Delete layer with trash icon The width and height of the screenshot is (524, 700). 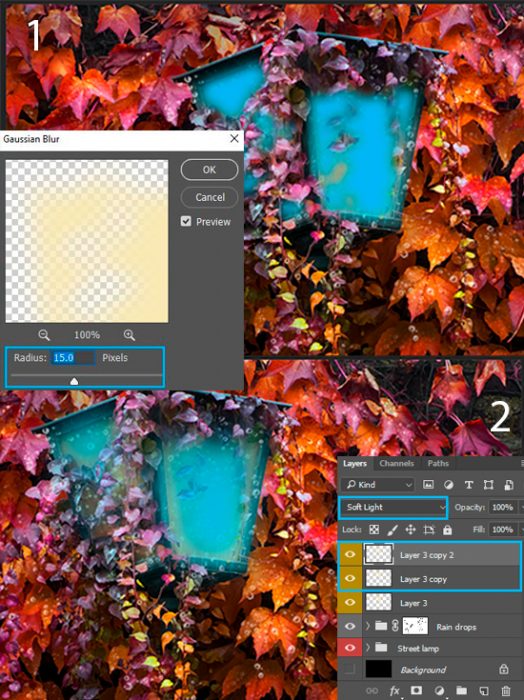[x=505, y=691]
